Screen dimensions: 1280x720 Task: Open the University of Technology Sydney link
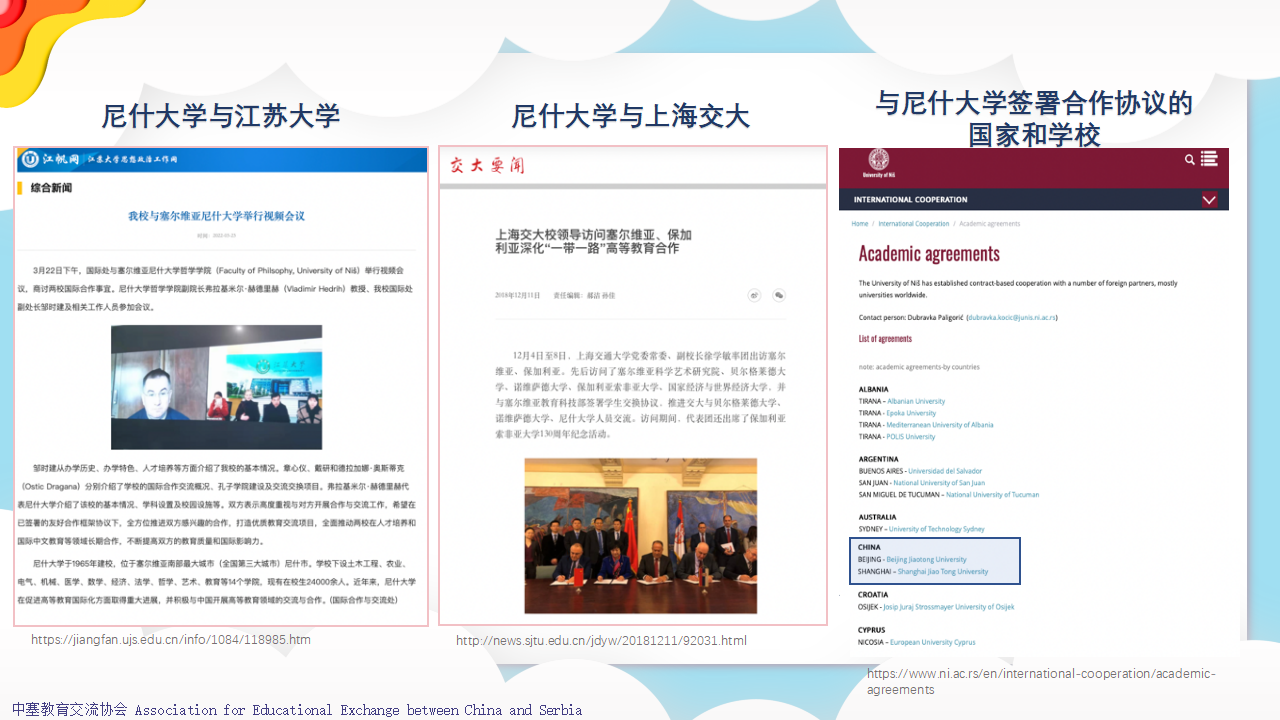coord(937,529)
